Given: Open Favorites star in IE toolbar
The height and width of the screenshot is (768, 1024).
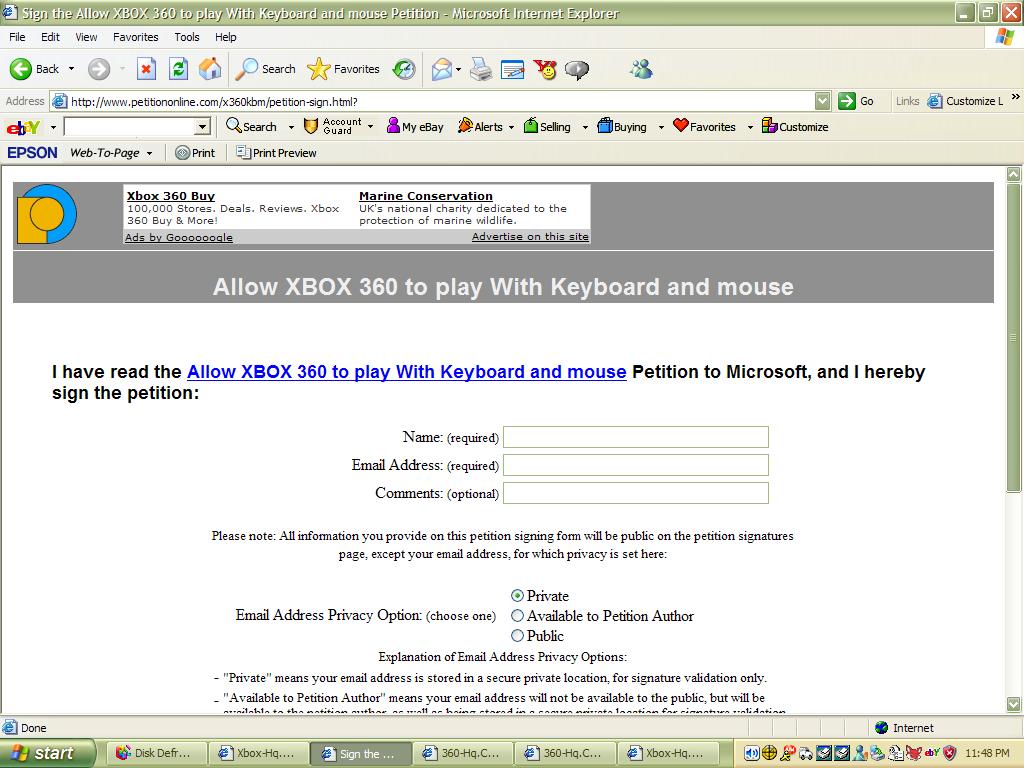Looking at the screenshot, I should (343, 69).
